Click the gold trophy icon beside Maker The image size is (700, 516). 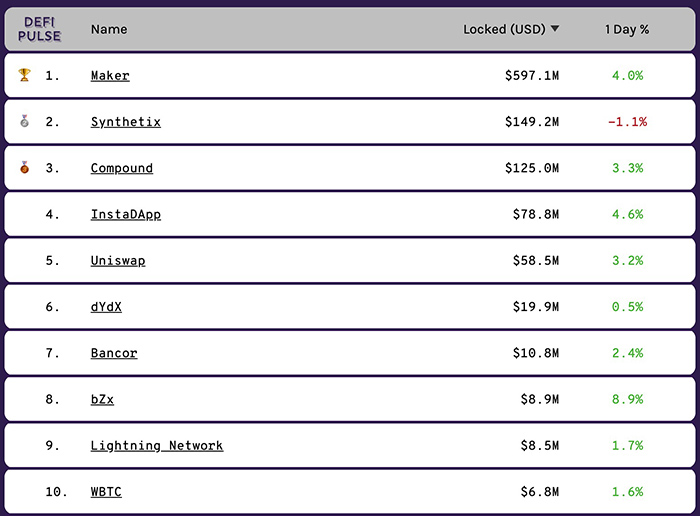(x=25, y=75)
